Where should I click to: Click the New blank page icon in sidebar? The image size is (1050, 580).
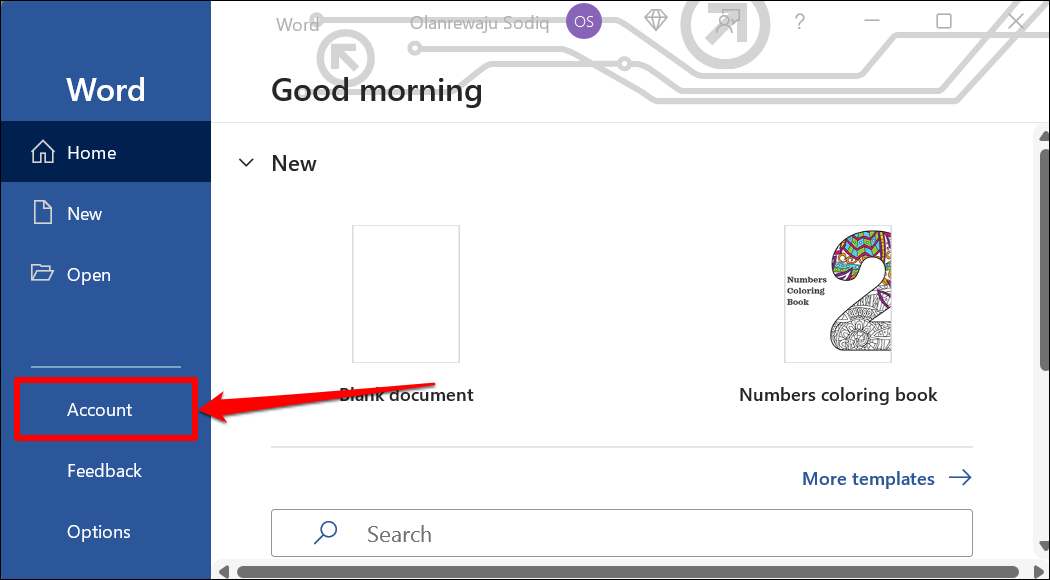(x=42, y=213)
